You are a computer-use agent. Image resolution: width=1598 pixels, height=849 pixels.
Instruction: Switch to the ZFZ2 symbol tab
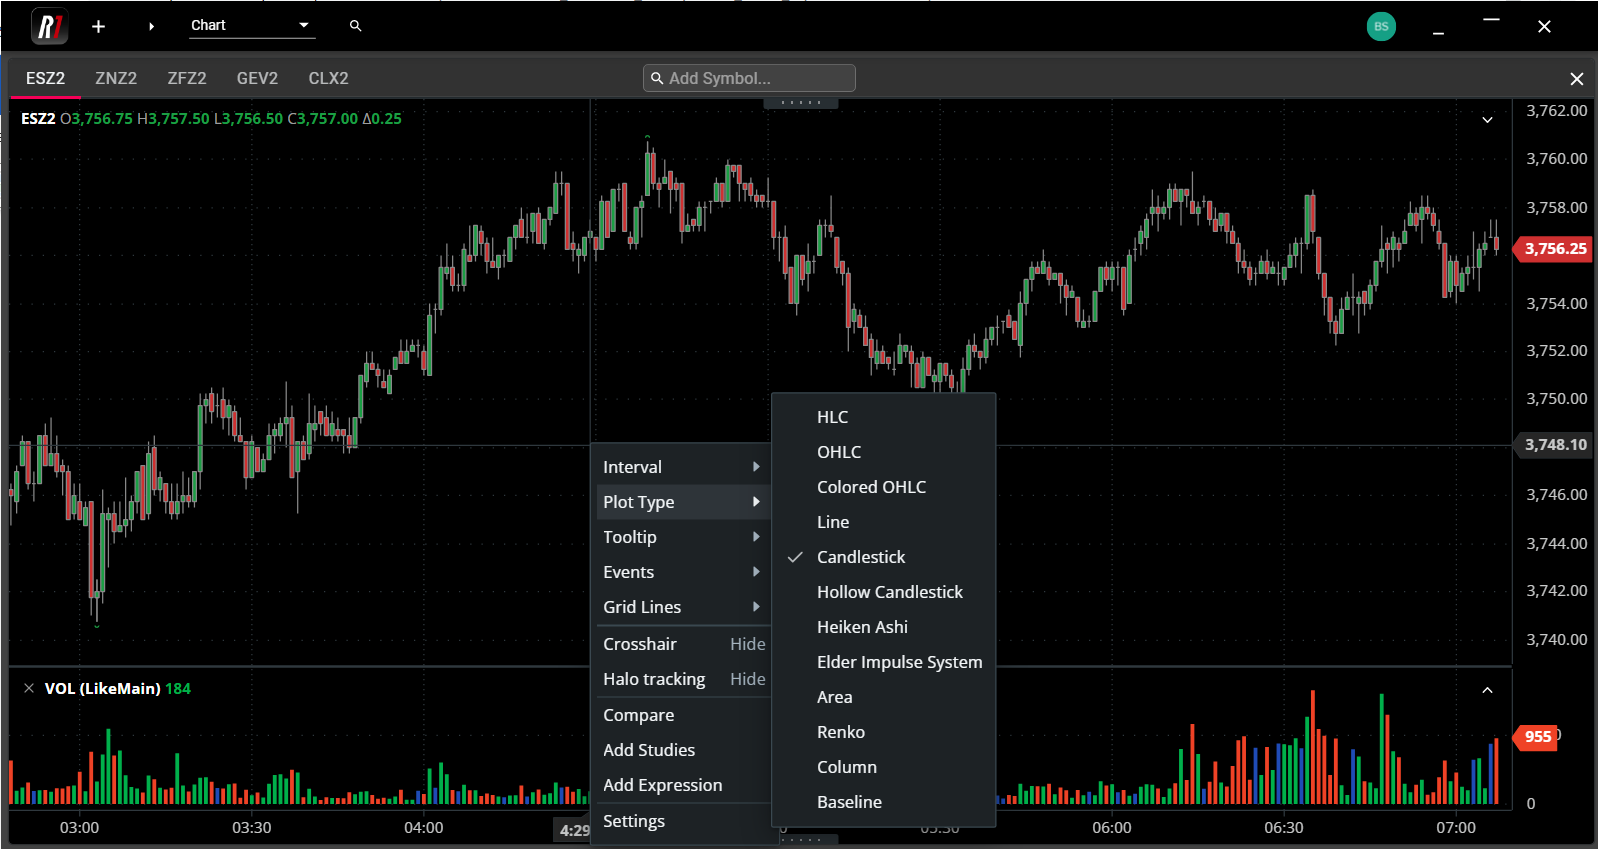(187, 78)
